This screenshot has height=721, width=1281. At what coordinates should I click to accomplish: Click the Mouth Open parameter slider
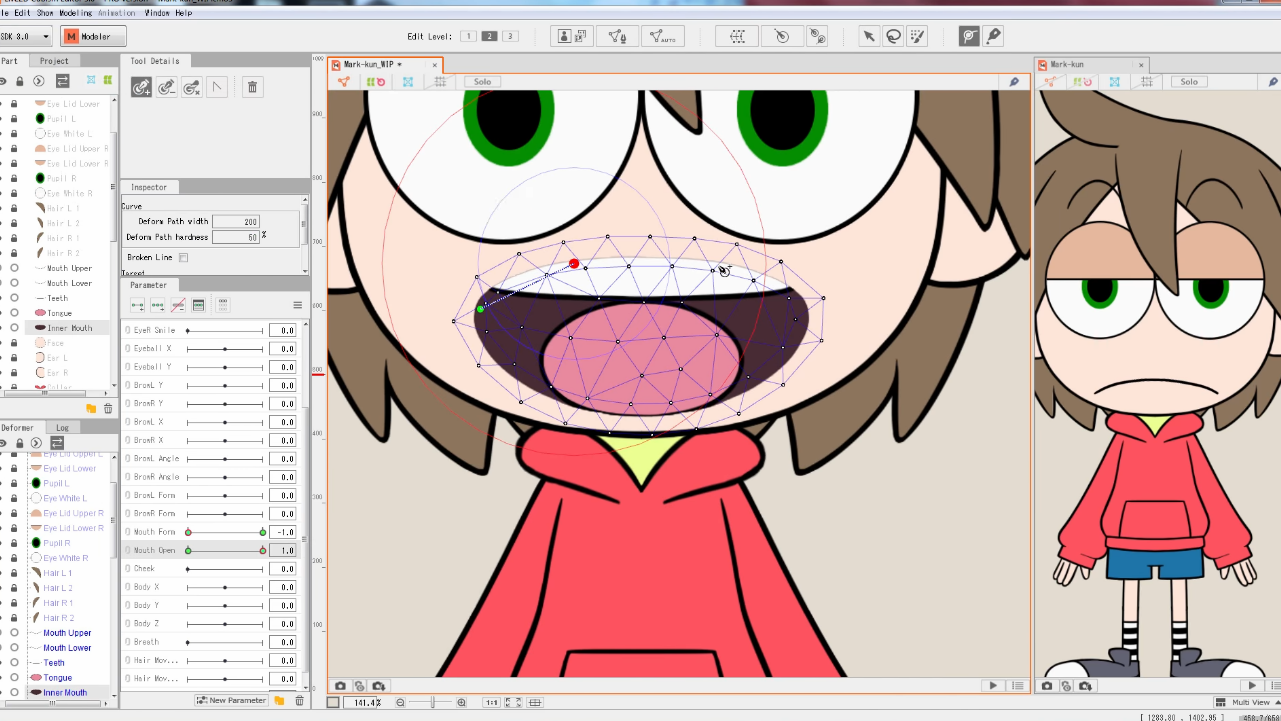pos(225,550)
